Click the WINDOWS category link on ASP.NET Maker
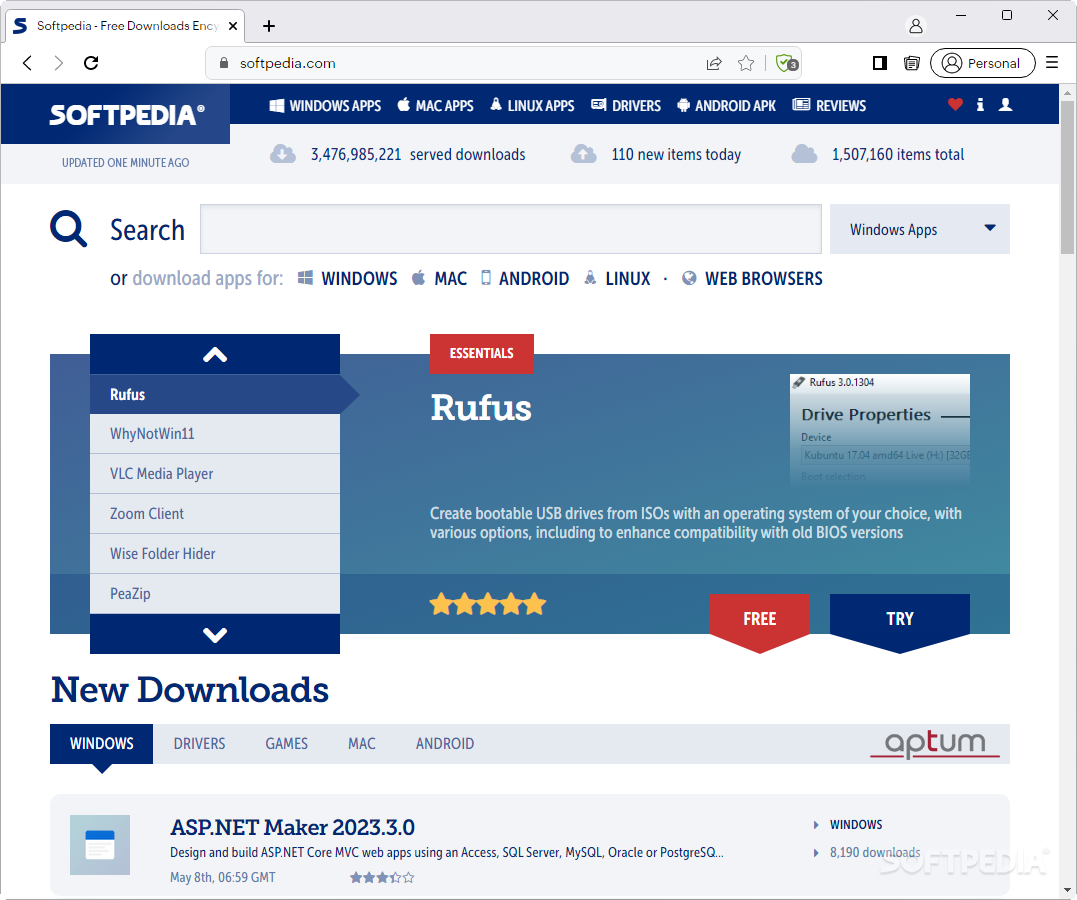The width and height of the screenshot is (1077, 900). [x=856, y=824]
